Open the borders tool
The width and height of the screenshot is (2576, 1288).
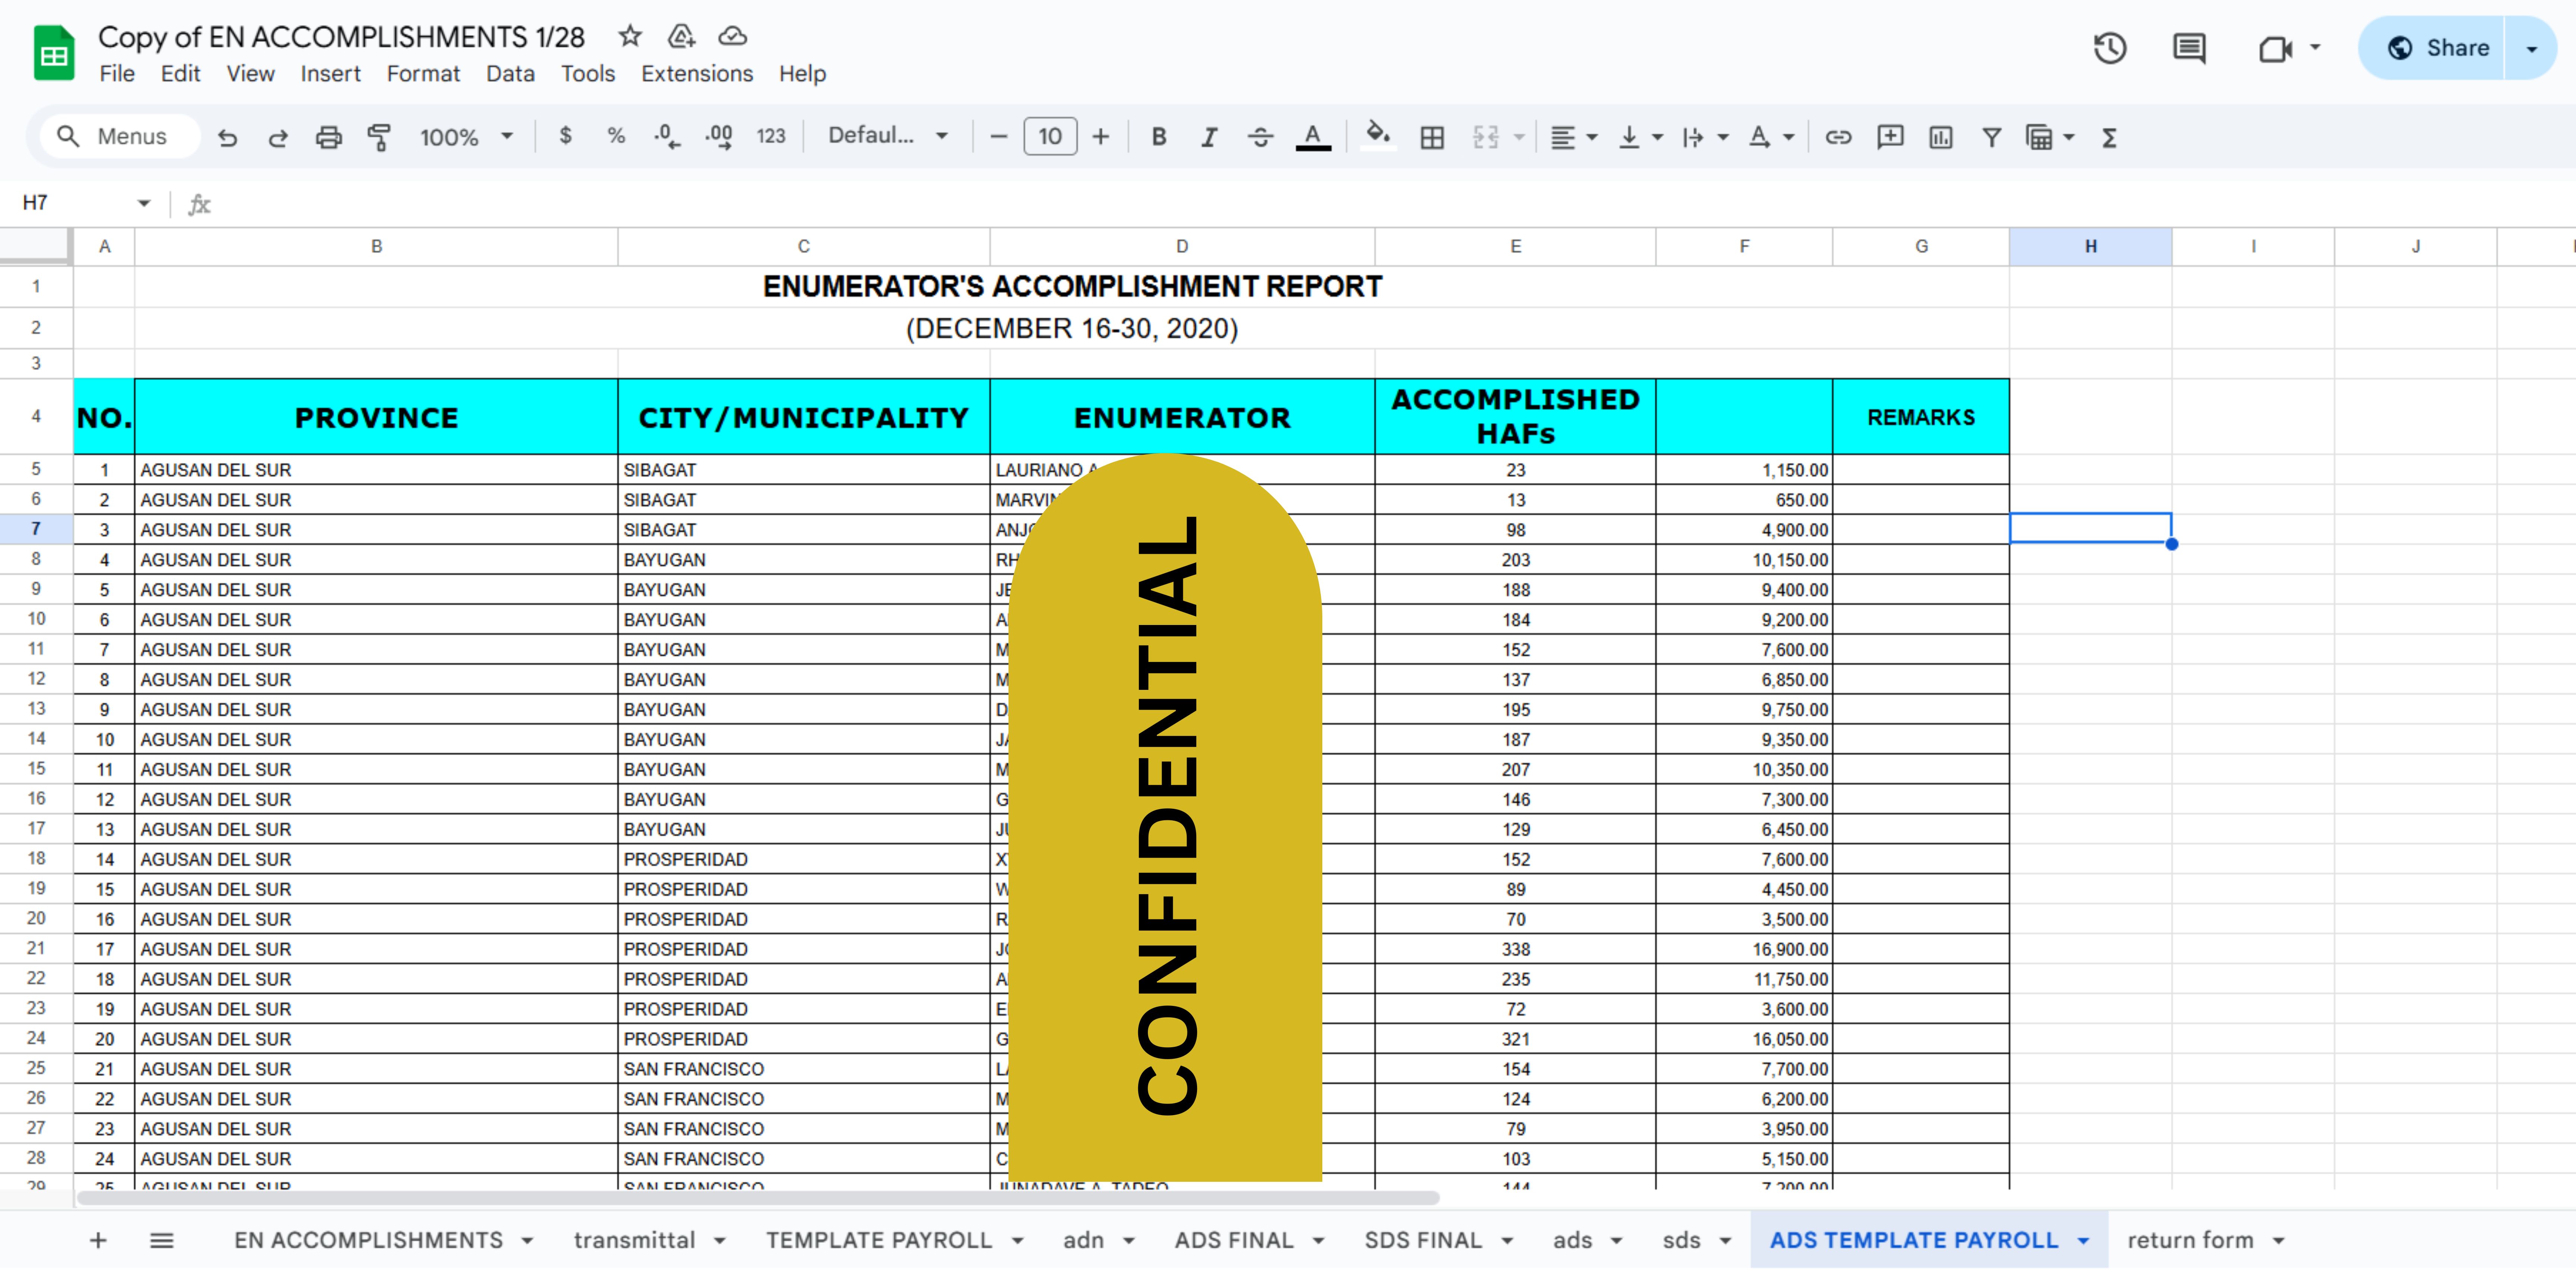(1432, 137)
